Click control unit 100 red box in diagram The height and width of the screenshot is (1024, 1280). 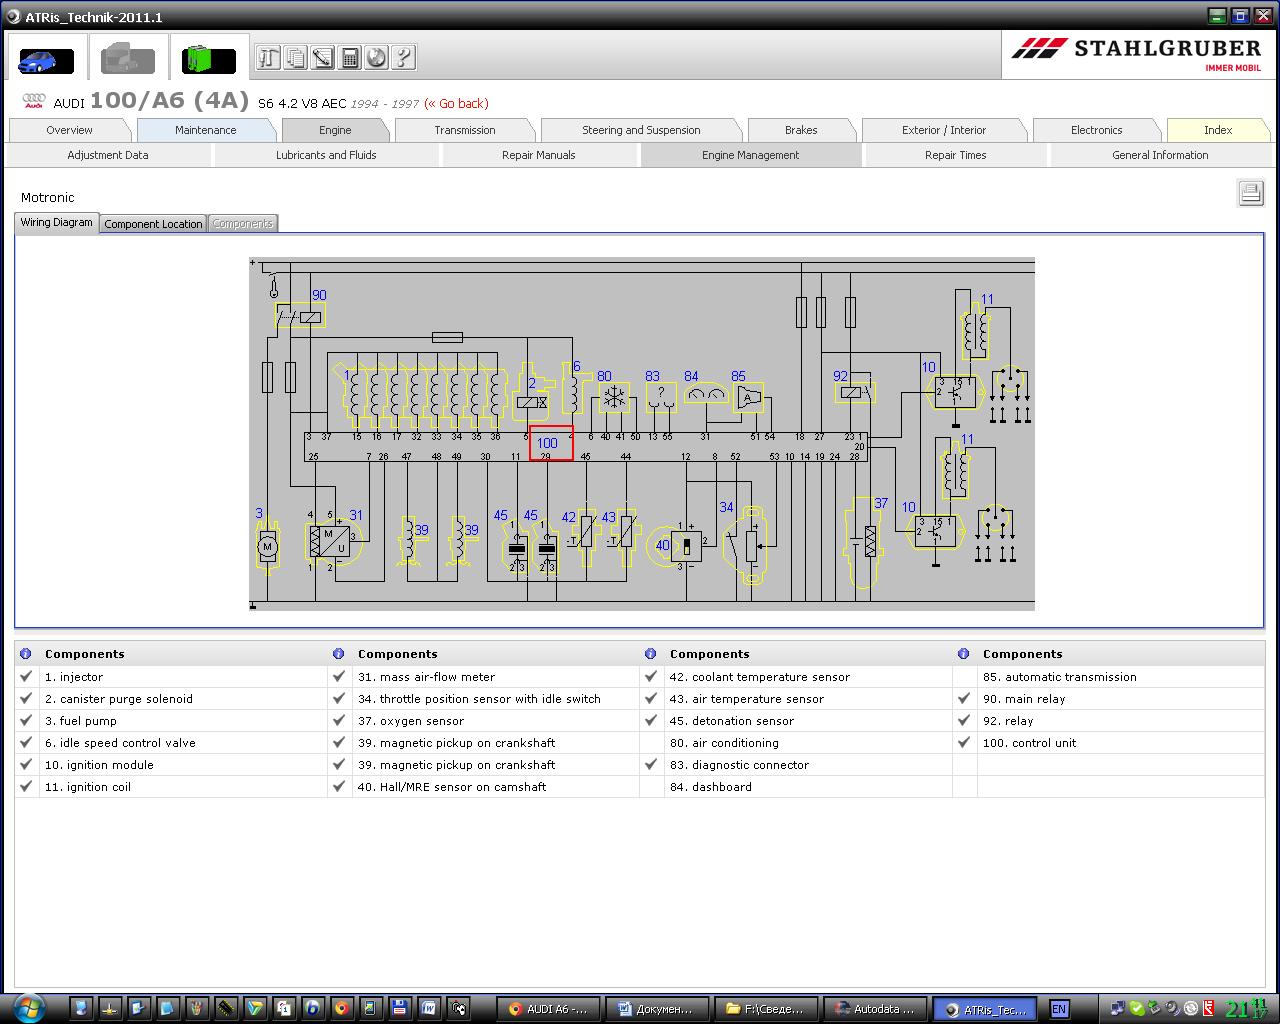pos(551,443)
